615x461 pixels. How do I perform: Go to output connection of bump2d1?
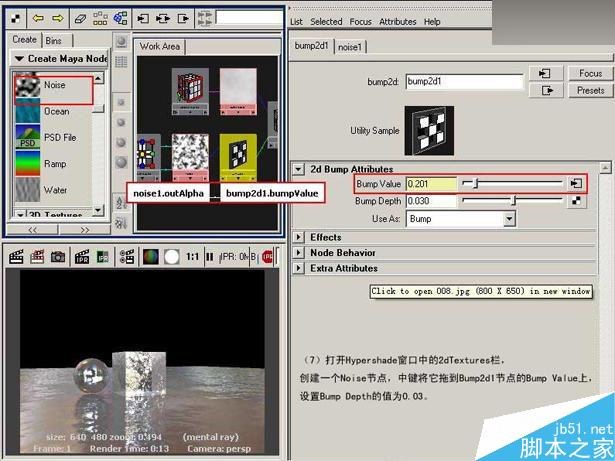[x=546, y=91]
